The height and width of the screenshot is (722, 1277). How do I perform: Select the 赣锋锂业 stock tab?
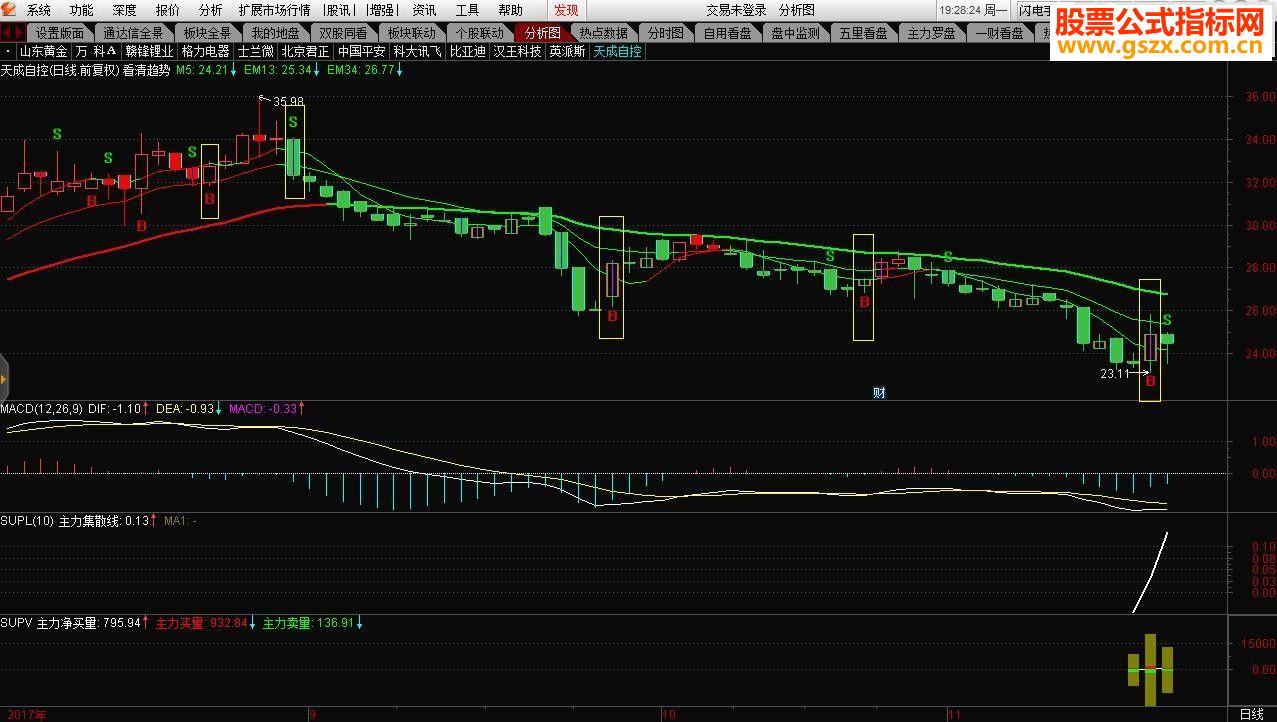pyautogui.click(x=149, y=51)
